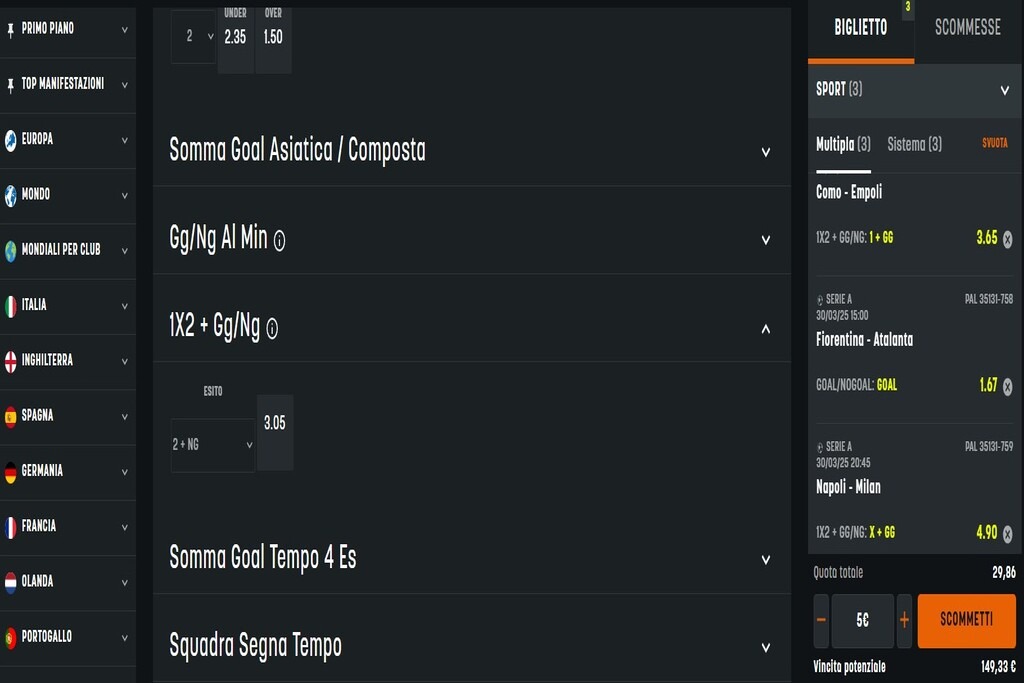Click the Italia flag icon
1024x683 pixels.
11,305
